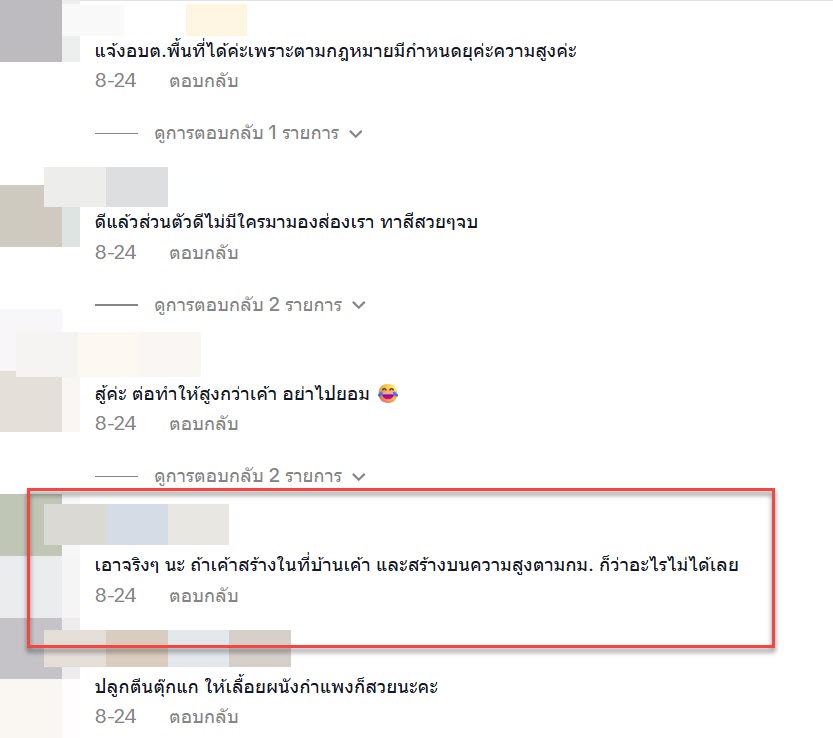Reply to the แจ้งอบต.พื้นที่ได้ค่ะ comment

pyautogui.click(x=203, y=81)
